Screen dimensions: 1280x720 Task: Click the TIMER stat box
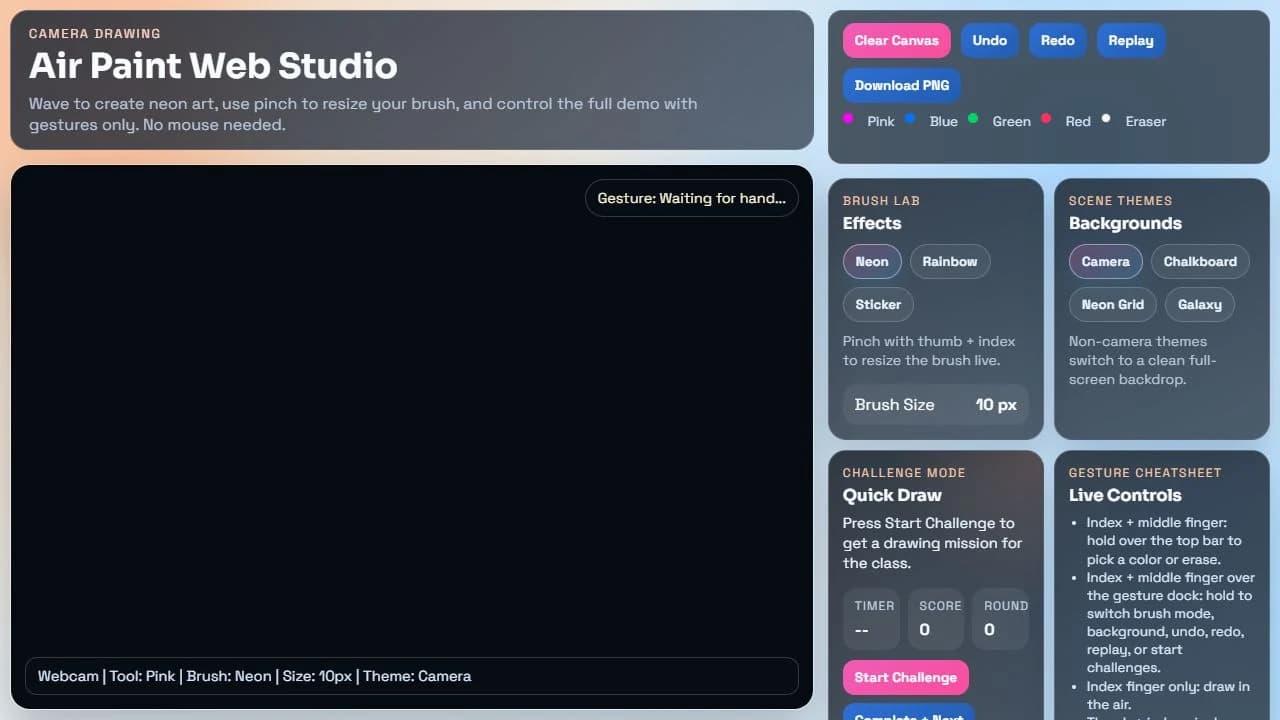click(872, 618)
